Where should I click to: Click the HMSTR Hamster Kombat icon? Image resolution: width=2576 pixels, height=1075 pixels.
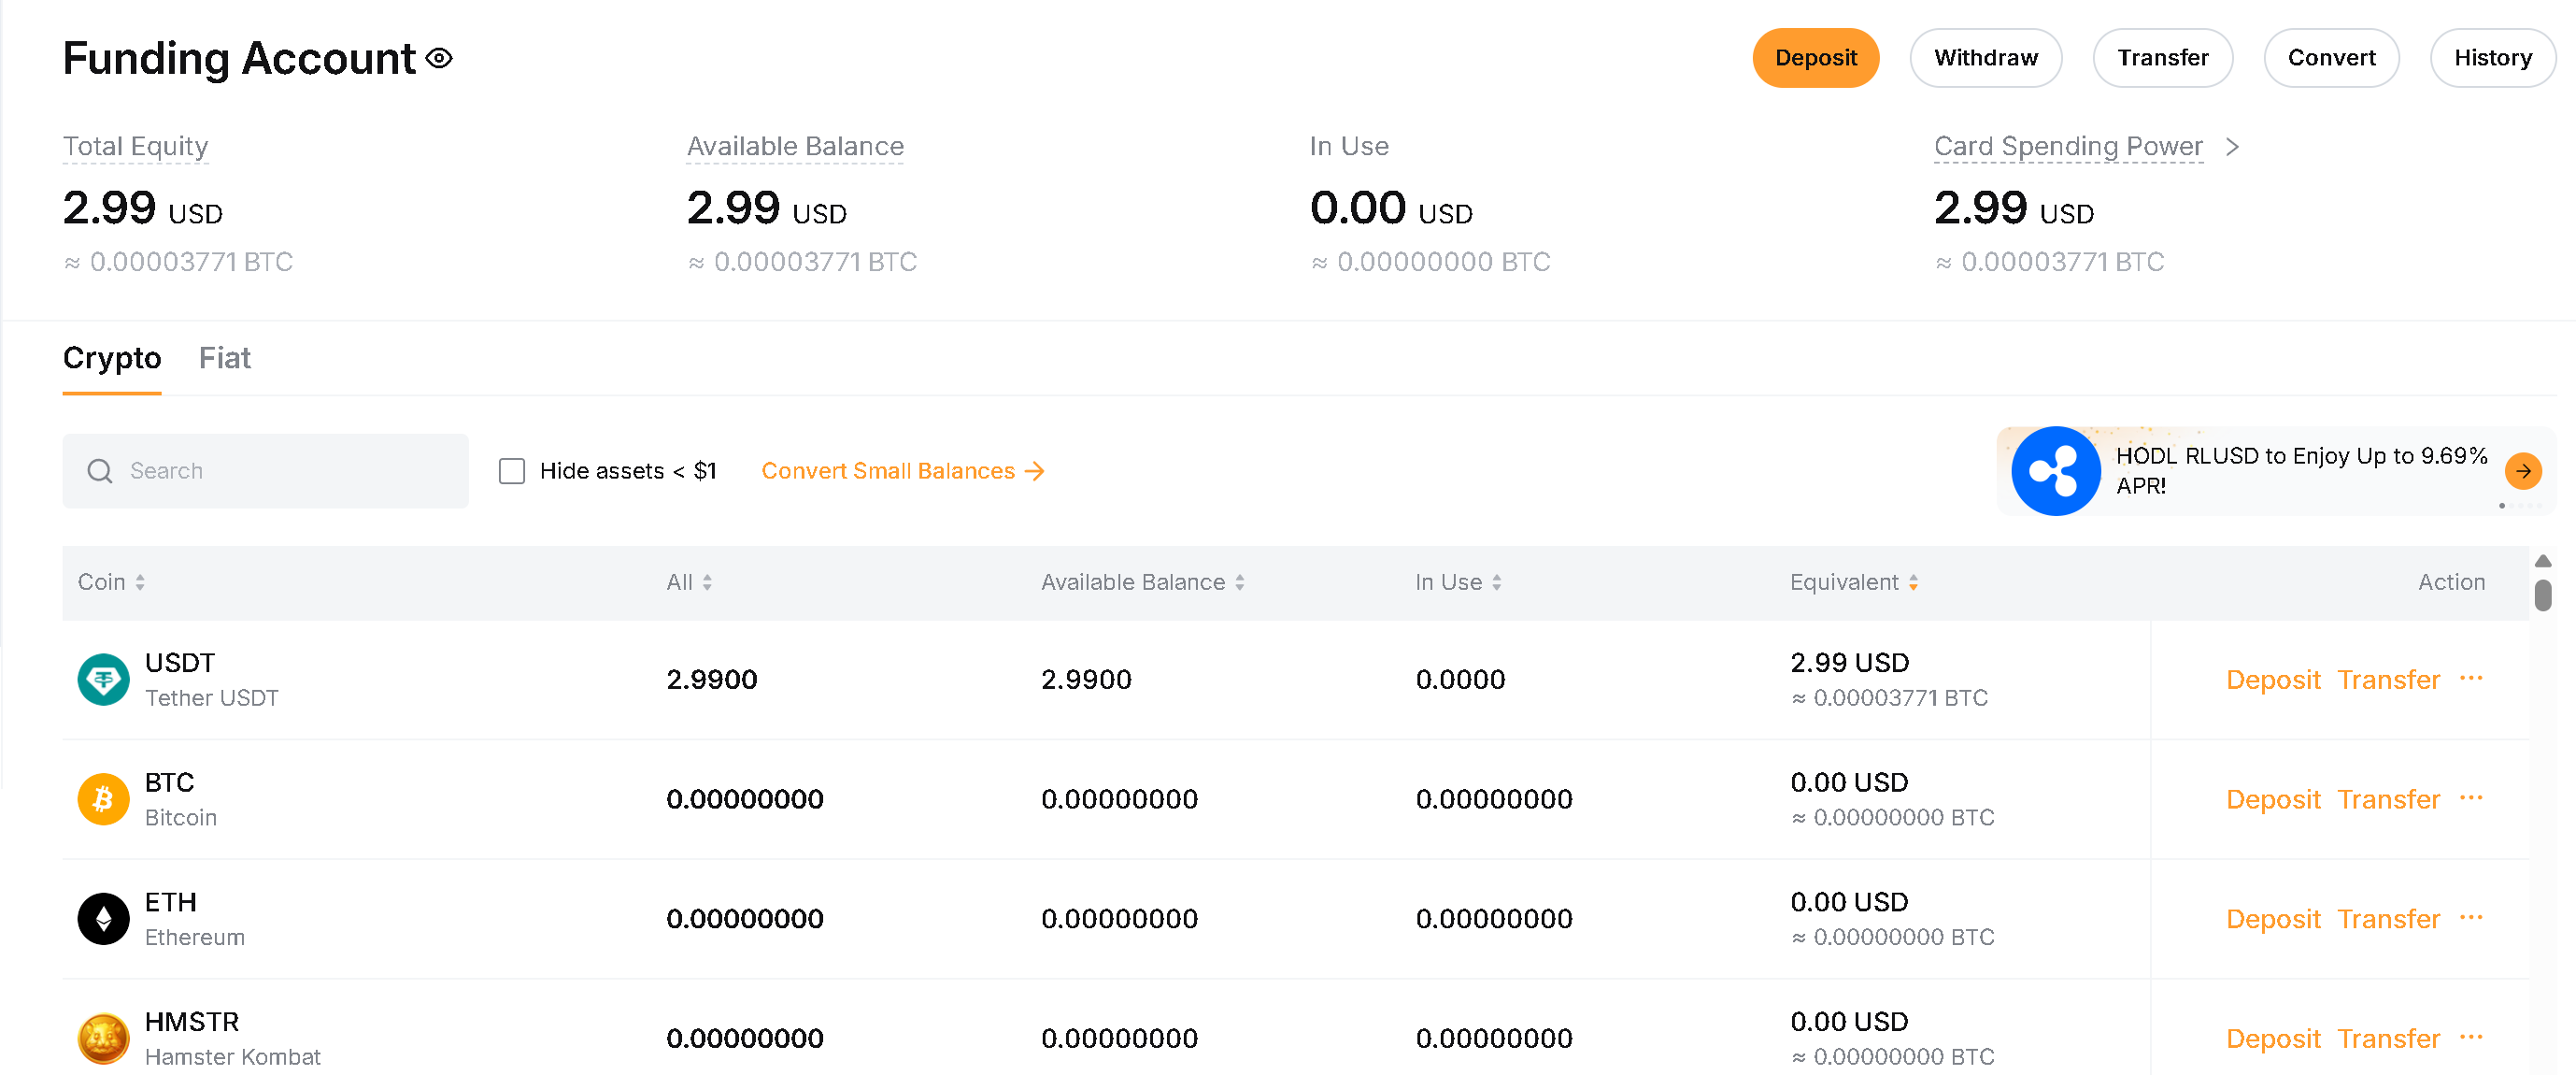coord(104,1039)
